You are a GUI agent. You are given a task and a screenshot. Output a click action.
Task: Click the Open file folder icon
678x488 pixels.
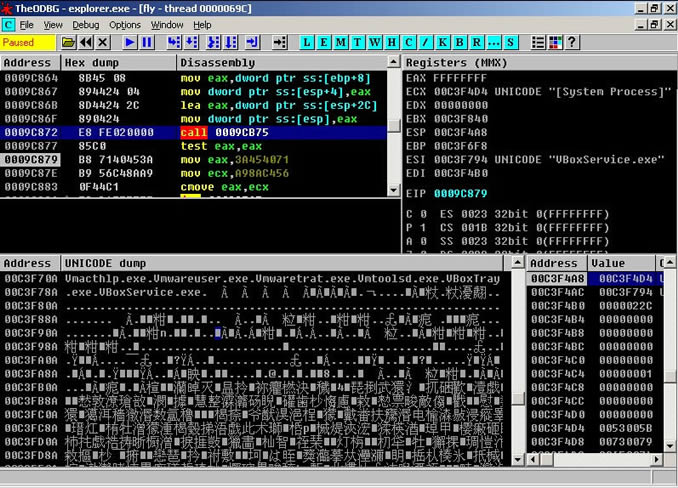(68, 43)
